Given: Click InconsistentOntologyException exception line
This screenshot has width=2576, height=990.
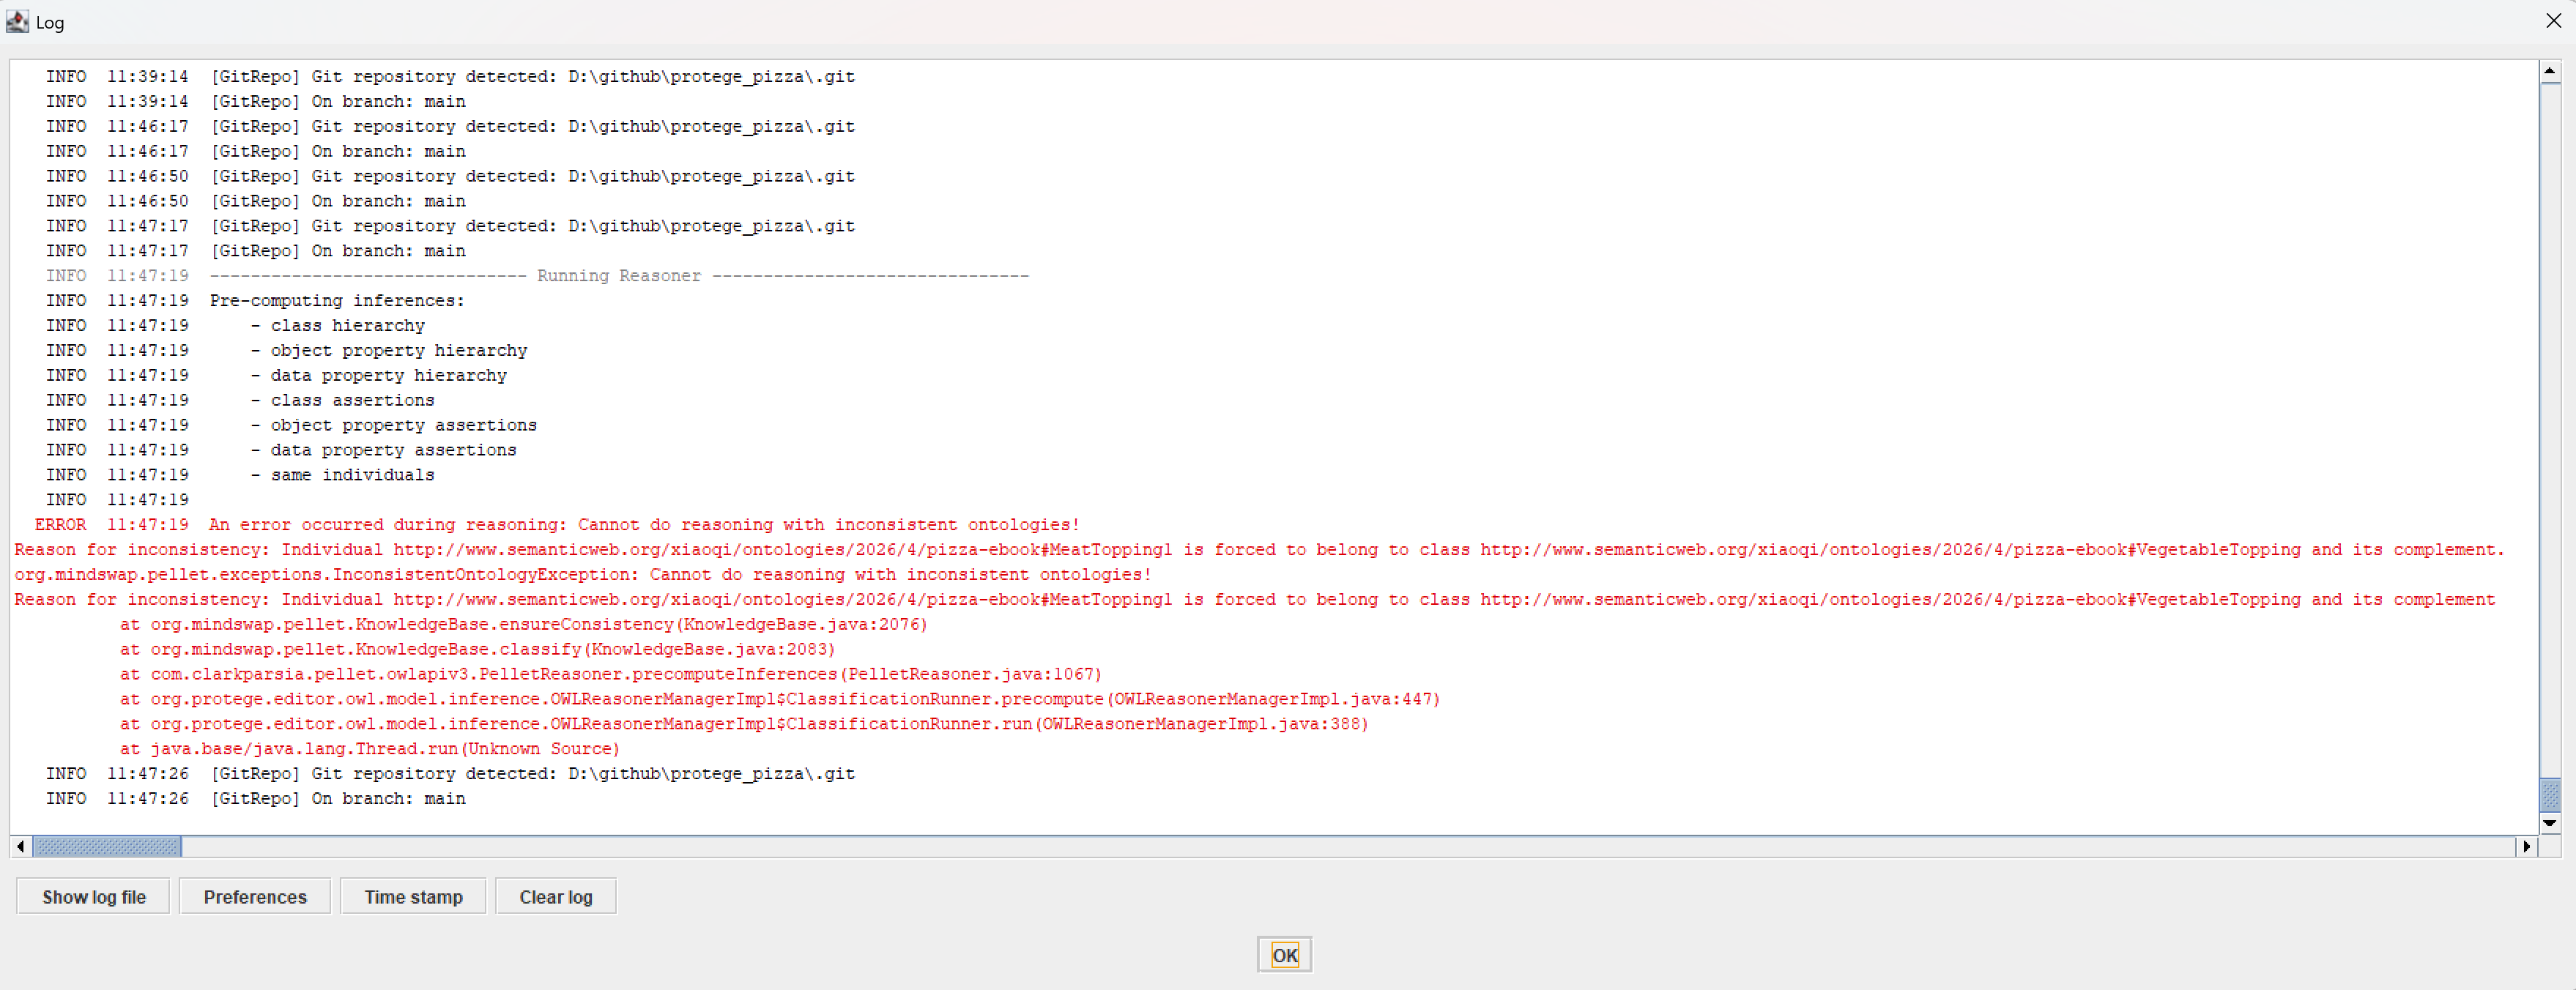Looking at the screenshot, I should coord(583,574).
